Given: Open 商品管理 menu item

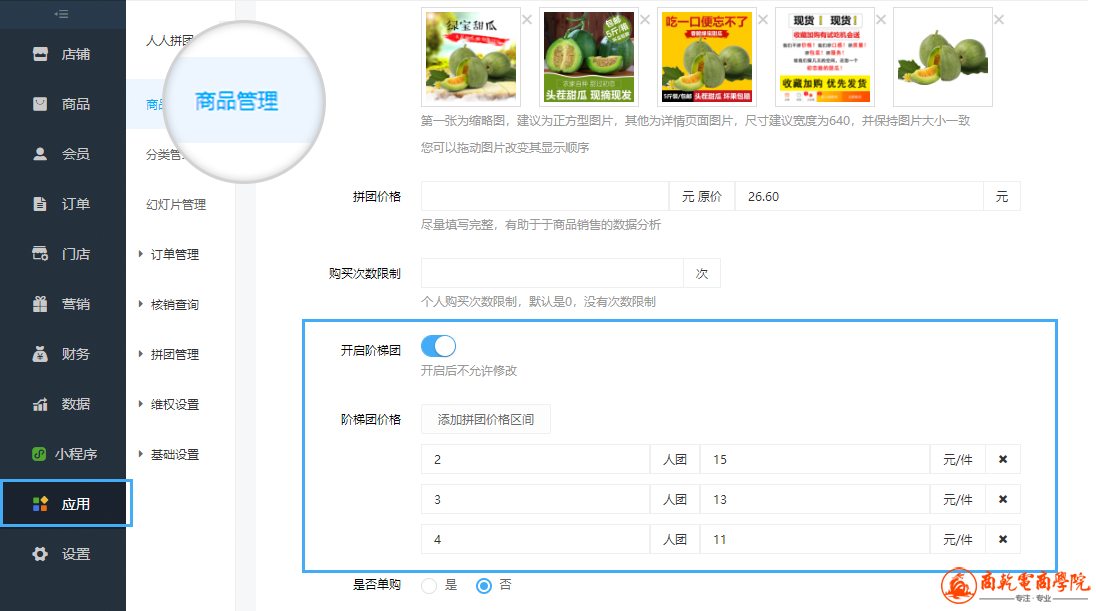Looking at the screenshot, I should (236, 101).
